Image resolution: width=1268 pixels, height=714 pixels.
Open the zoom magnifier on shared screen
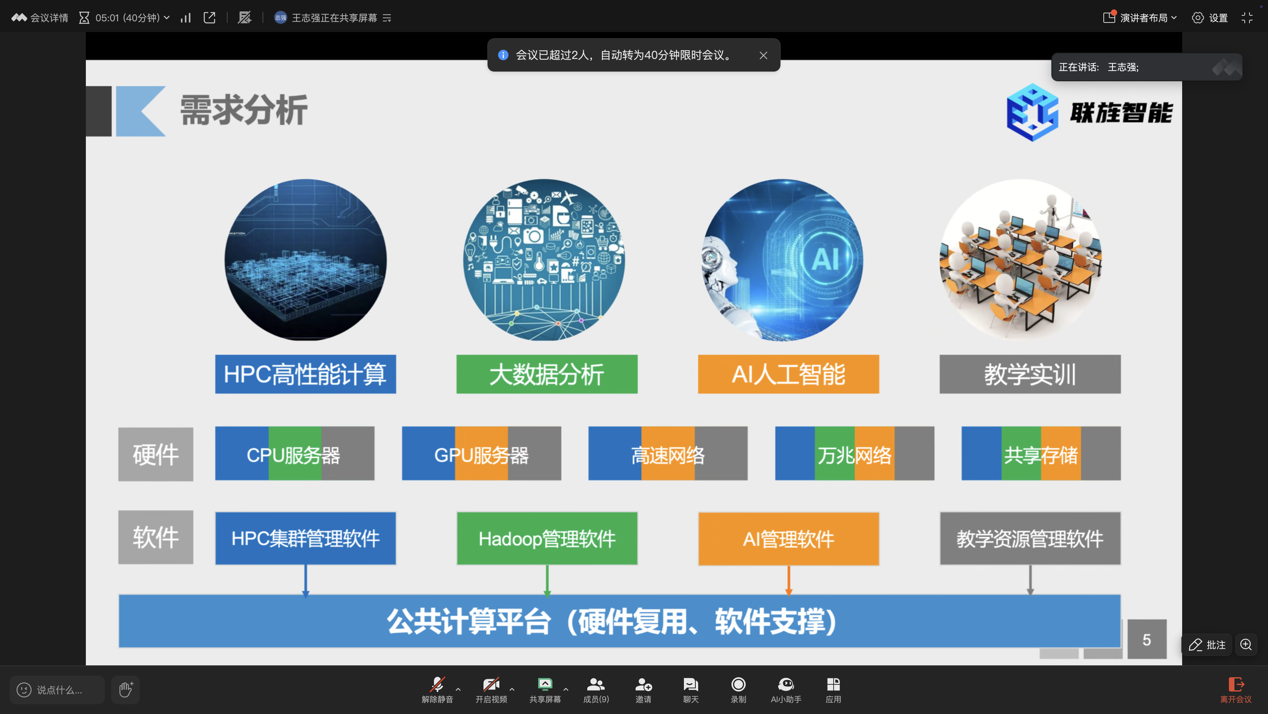pyautogui.click(x=1246, y=645)
